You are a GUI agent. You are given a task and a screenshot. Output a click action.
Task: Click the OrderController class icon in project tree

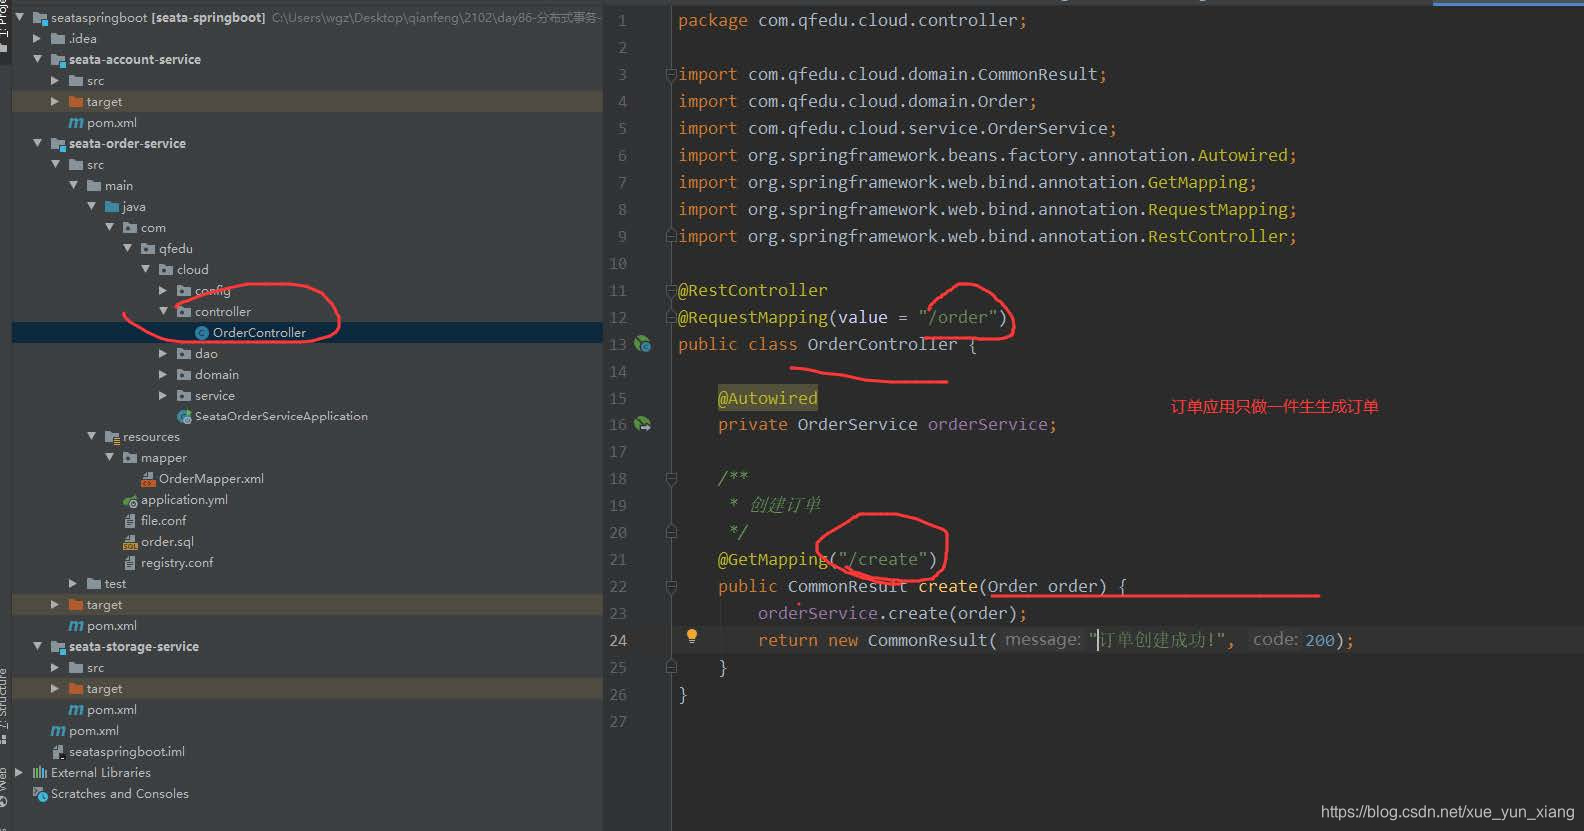tap(202, 333)
